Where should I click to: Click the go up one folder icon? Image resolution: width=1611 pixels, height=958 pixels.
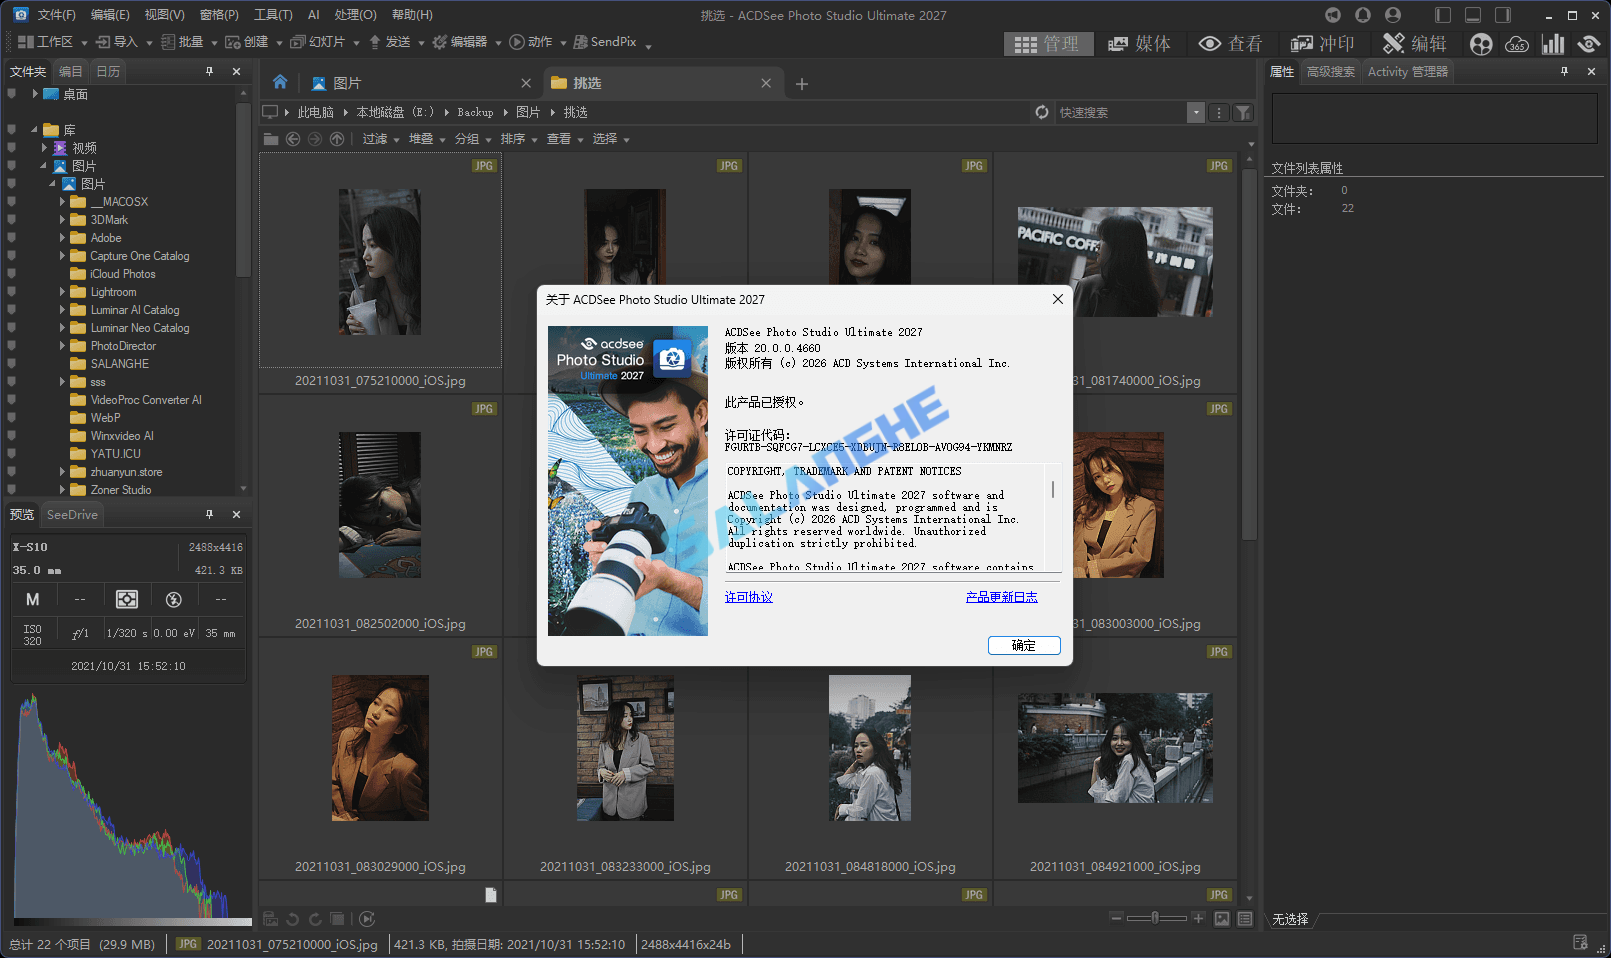click(337, 139)
